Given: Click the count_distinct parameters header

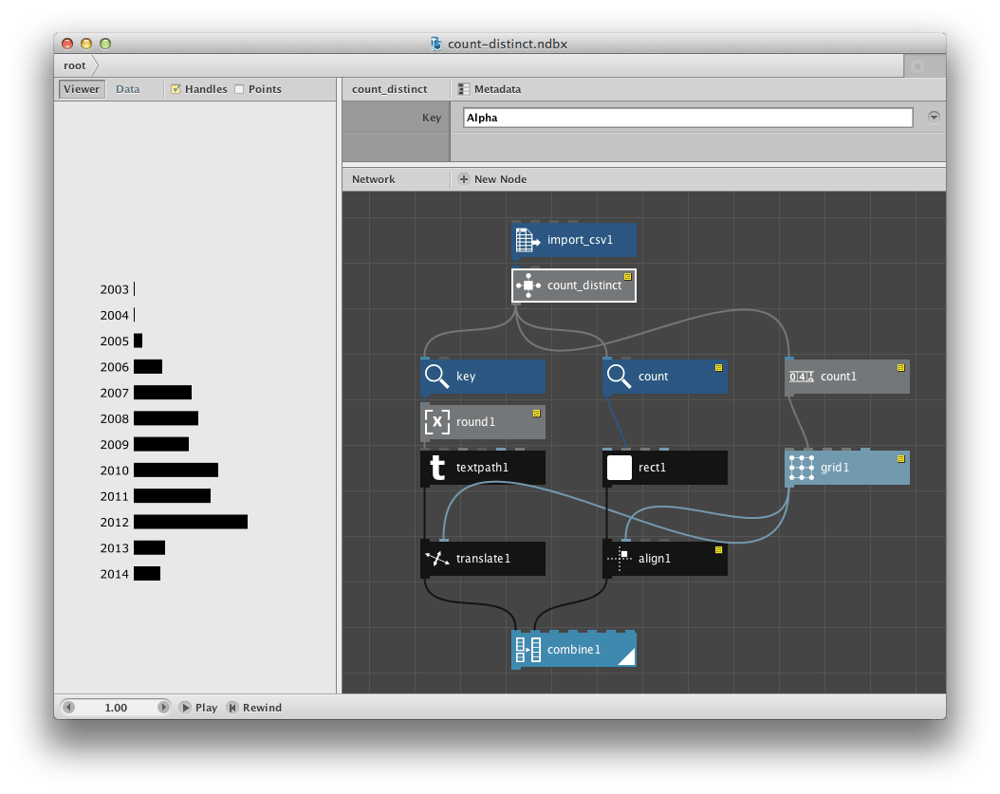Looking at the screenshot, I should 390,89.
